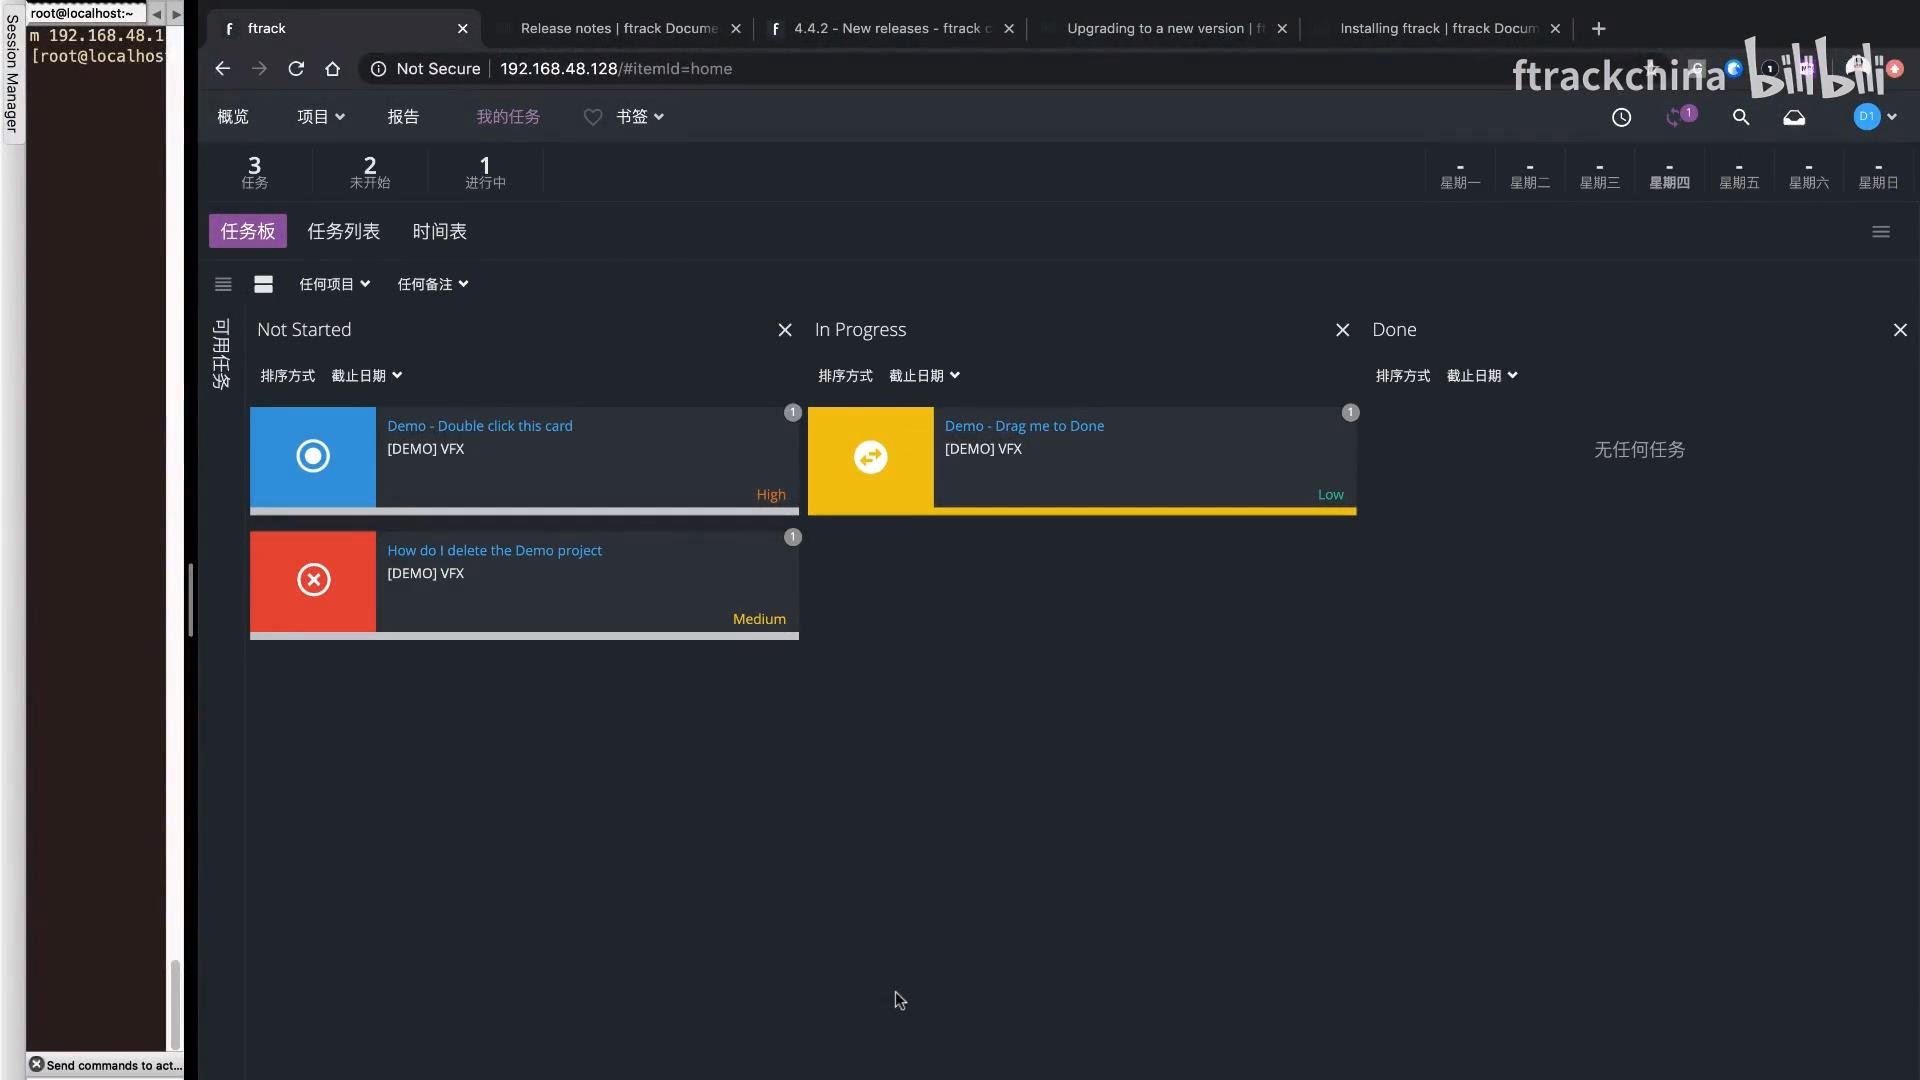Viewport: 1920px width, 1080px height.
Task: Open the 报告 reports menu
Action: 403,117
